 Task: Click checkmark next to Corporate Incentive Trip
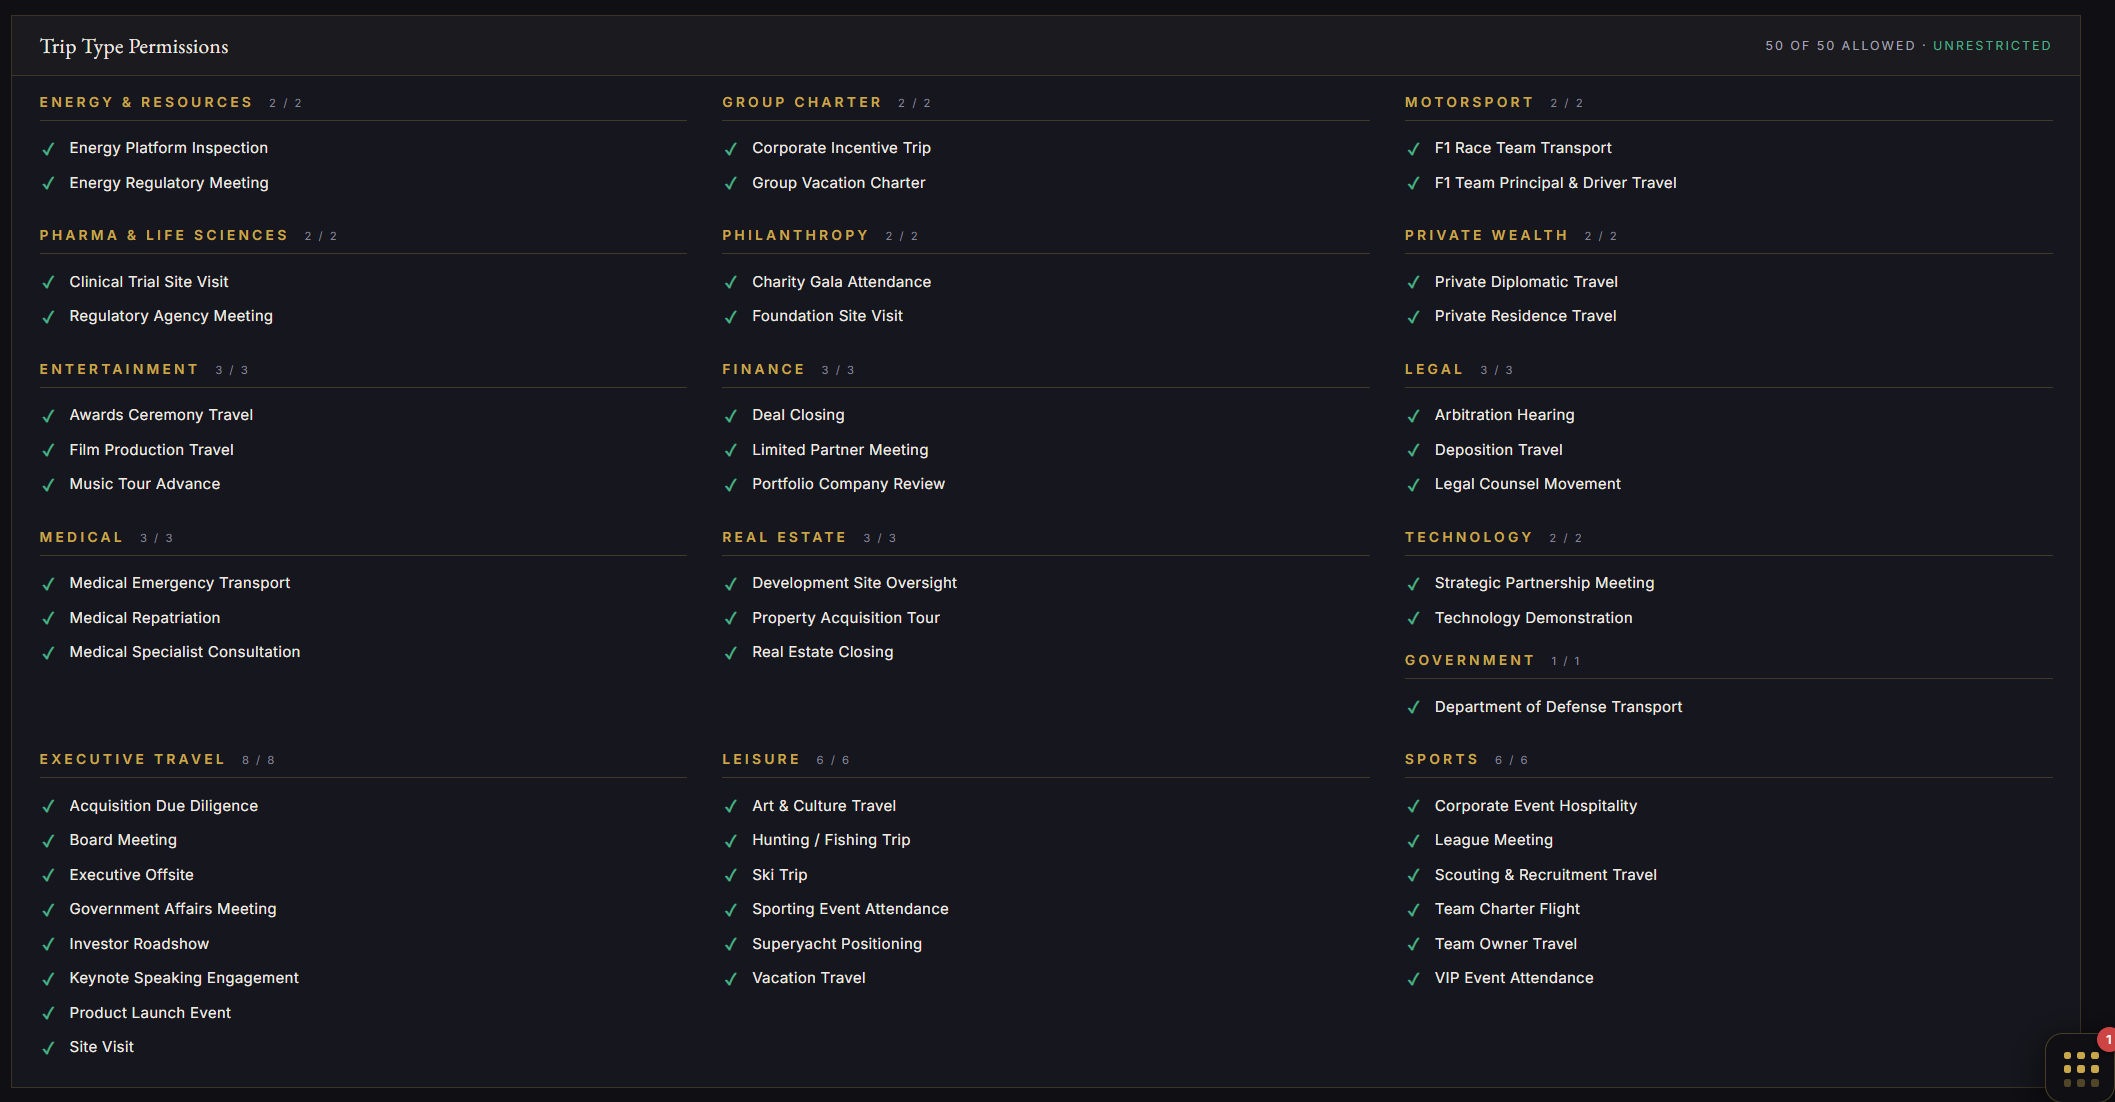coord(731,149)
